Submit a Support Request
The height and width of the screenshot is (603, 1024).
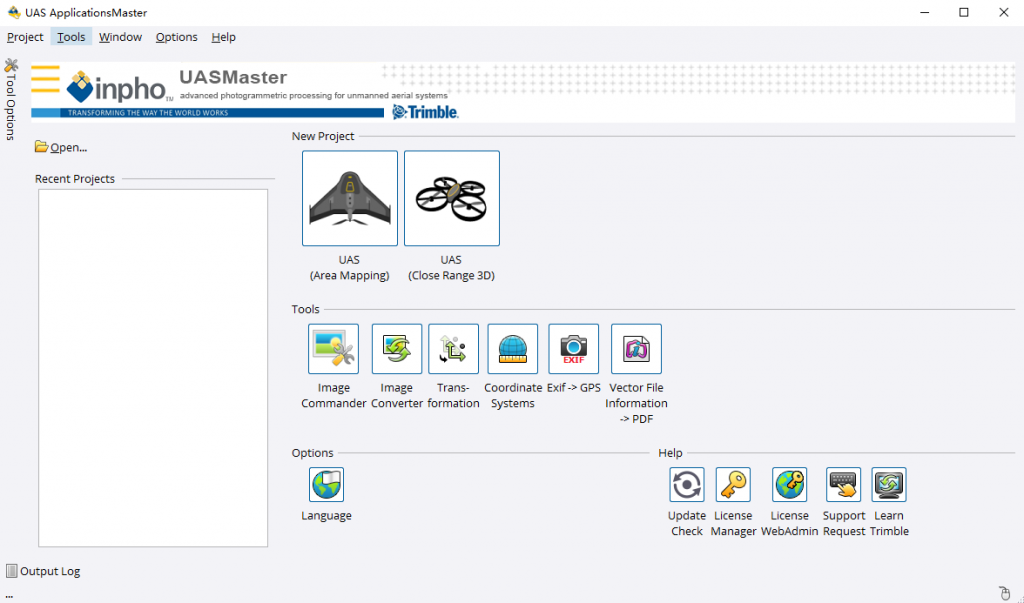click(844, 484)
